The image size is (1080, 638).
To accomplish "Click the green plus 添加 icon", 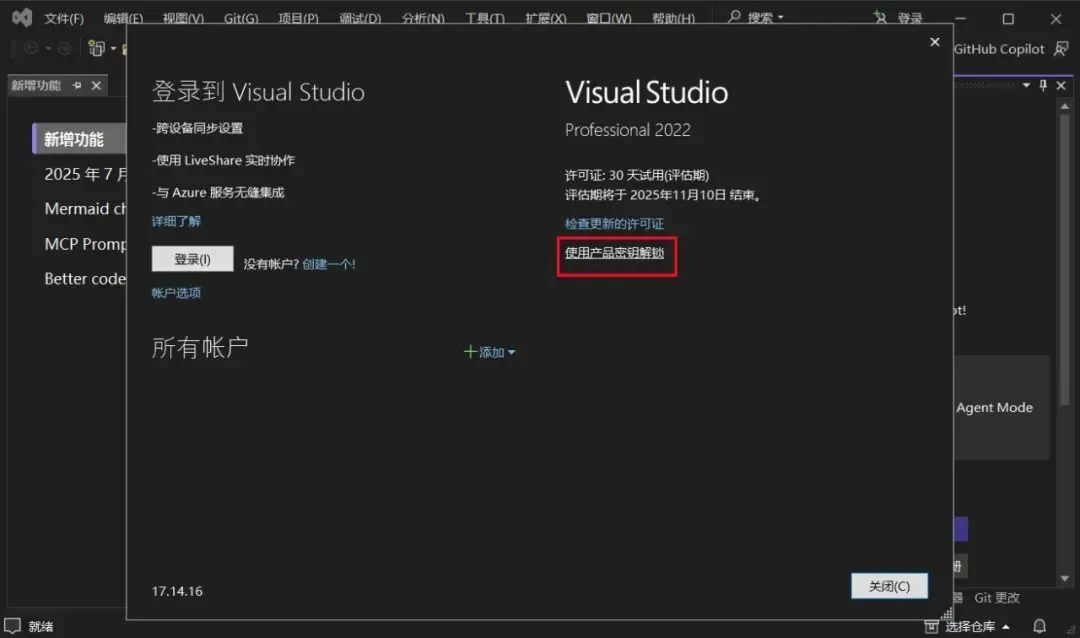I will tap(470, 352).
